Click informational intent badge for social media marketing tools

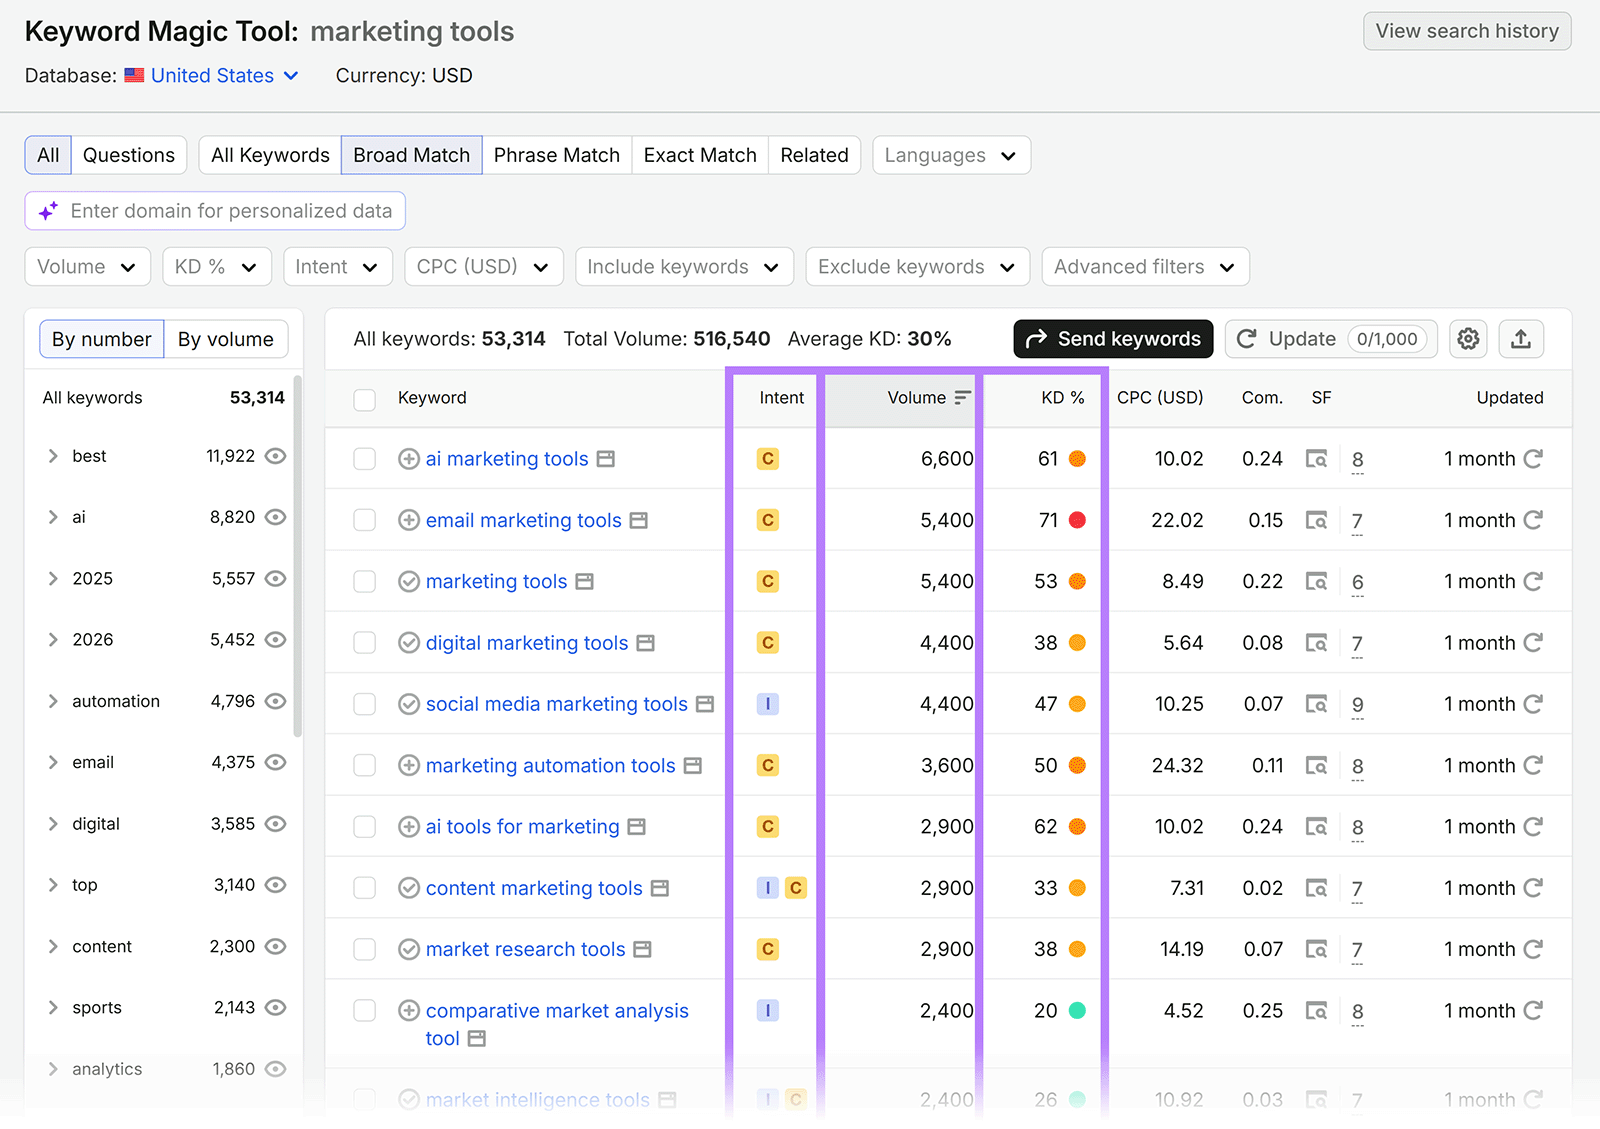[x=768, y=704]
